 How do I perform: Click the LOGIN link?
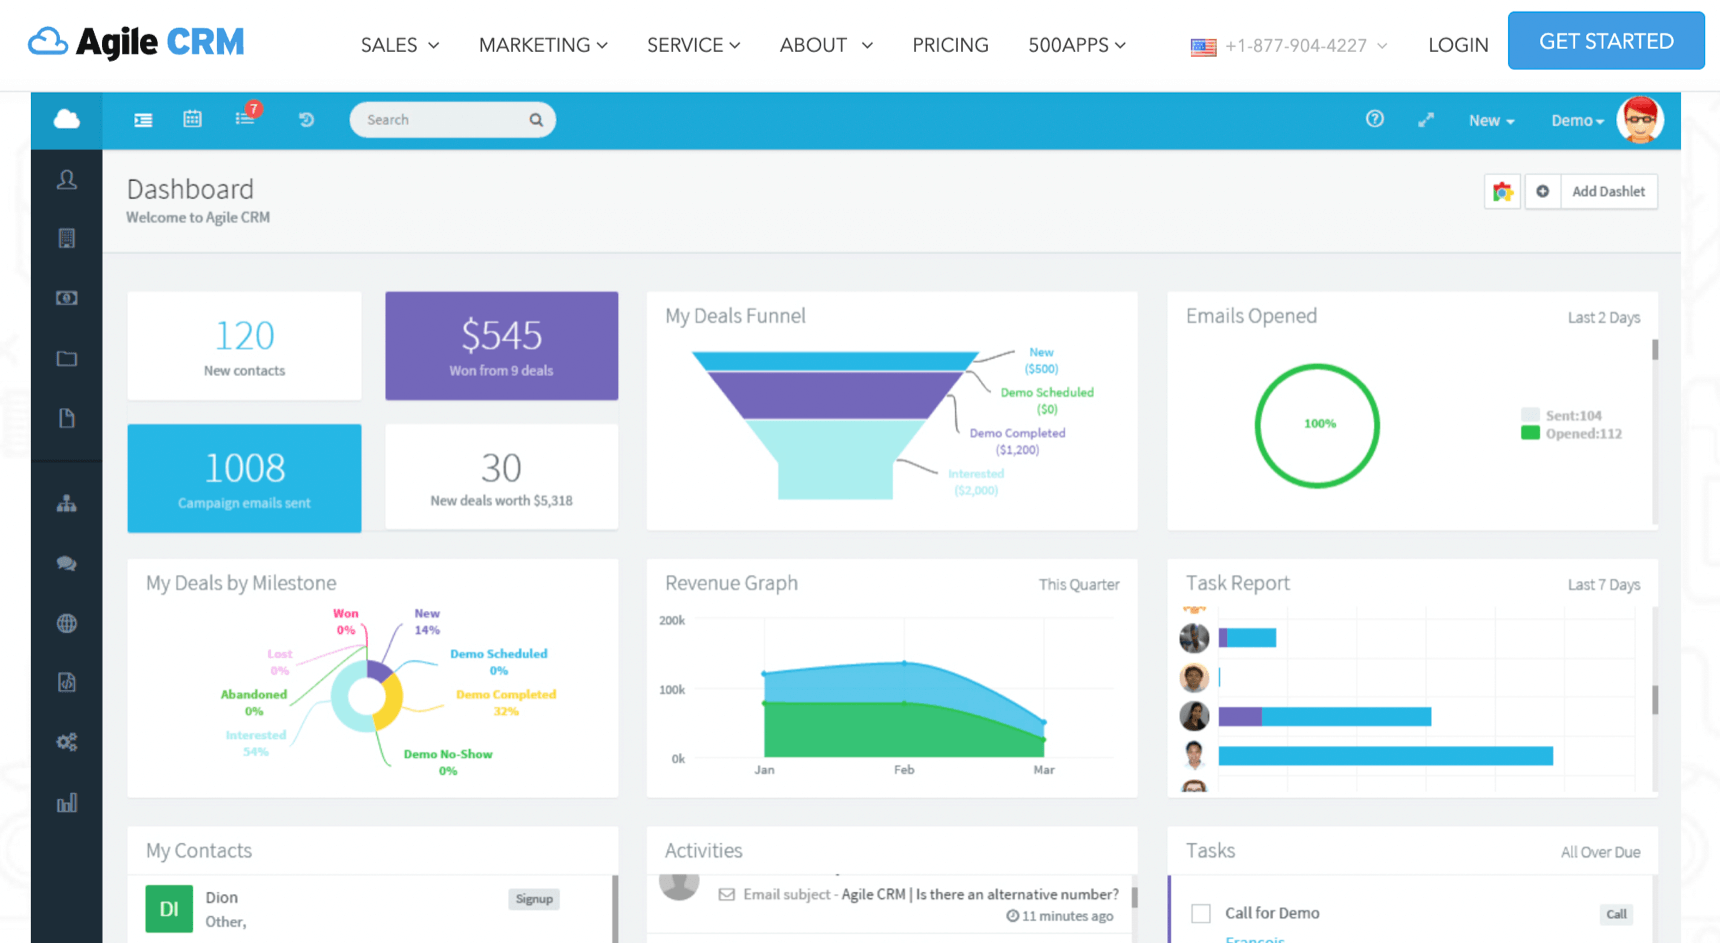click(1458, 45)
